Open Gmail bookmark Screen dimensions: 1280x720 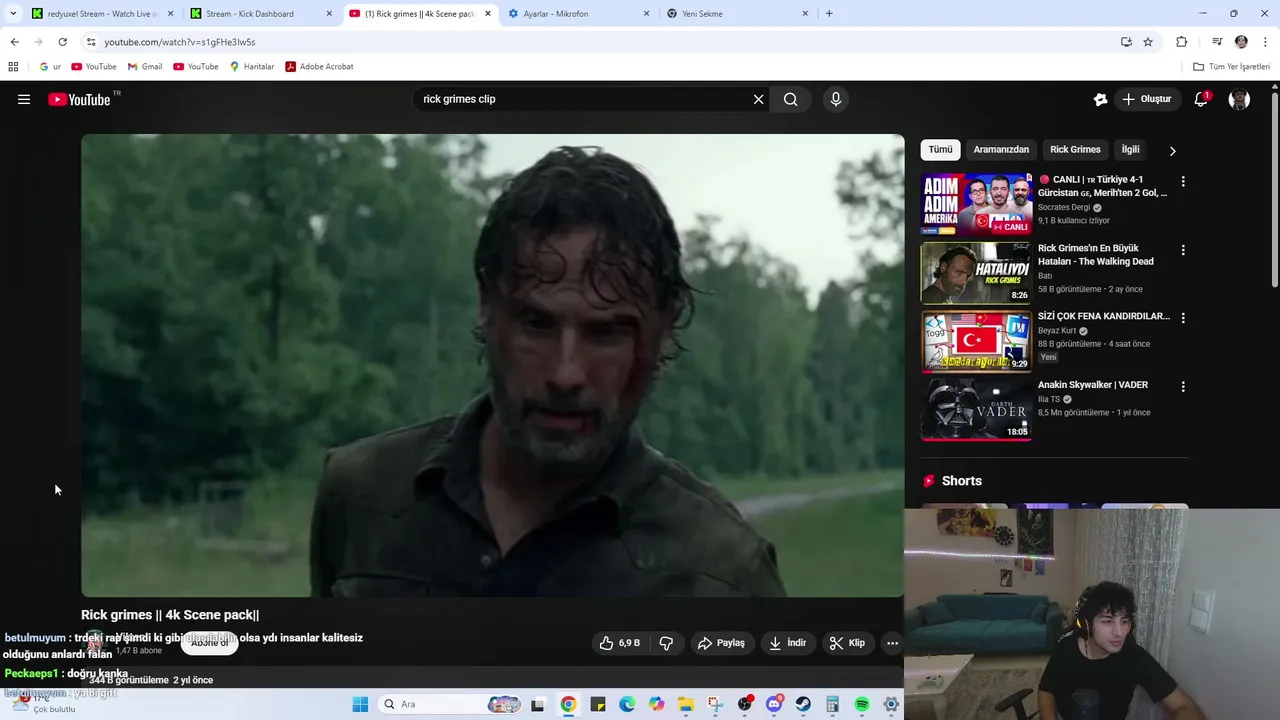point(145,66)
